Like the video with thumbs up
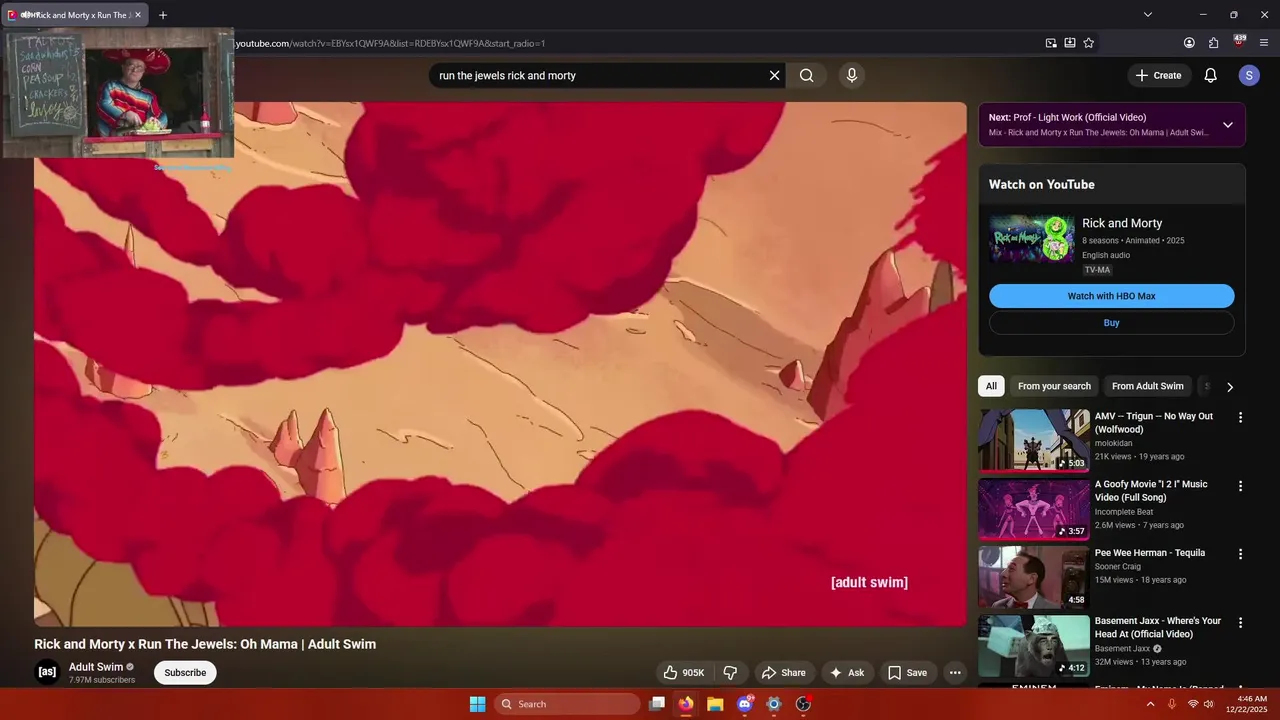This screenshot has height=720, width=1280. point(685,673)
